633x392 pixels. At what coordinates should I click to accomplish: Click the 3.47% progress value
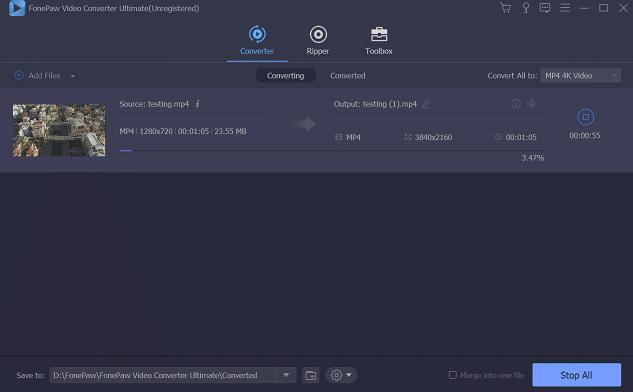pos(532,157)
